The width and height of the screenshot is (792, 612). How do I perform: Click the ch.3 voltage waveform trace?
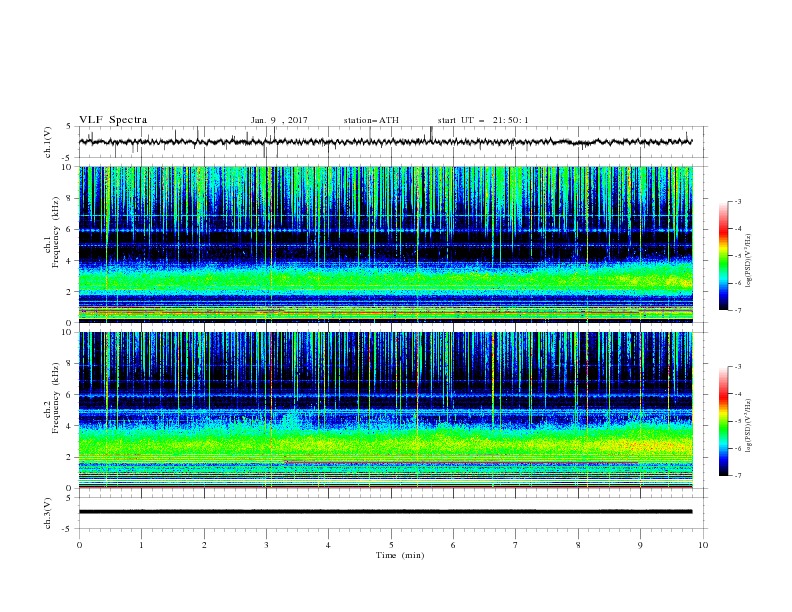pyautogui.click(x=385, y=512)
